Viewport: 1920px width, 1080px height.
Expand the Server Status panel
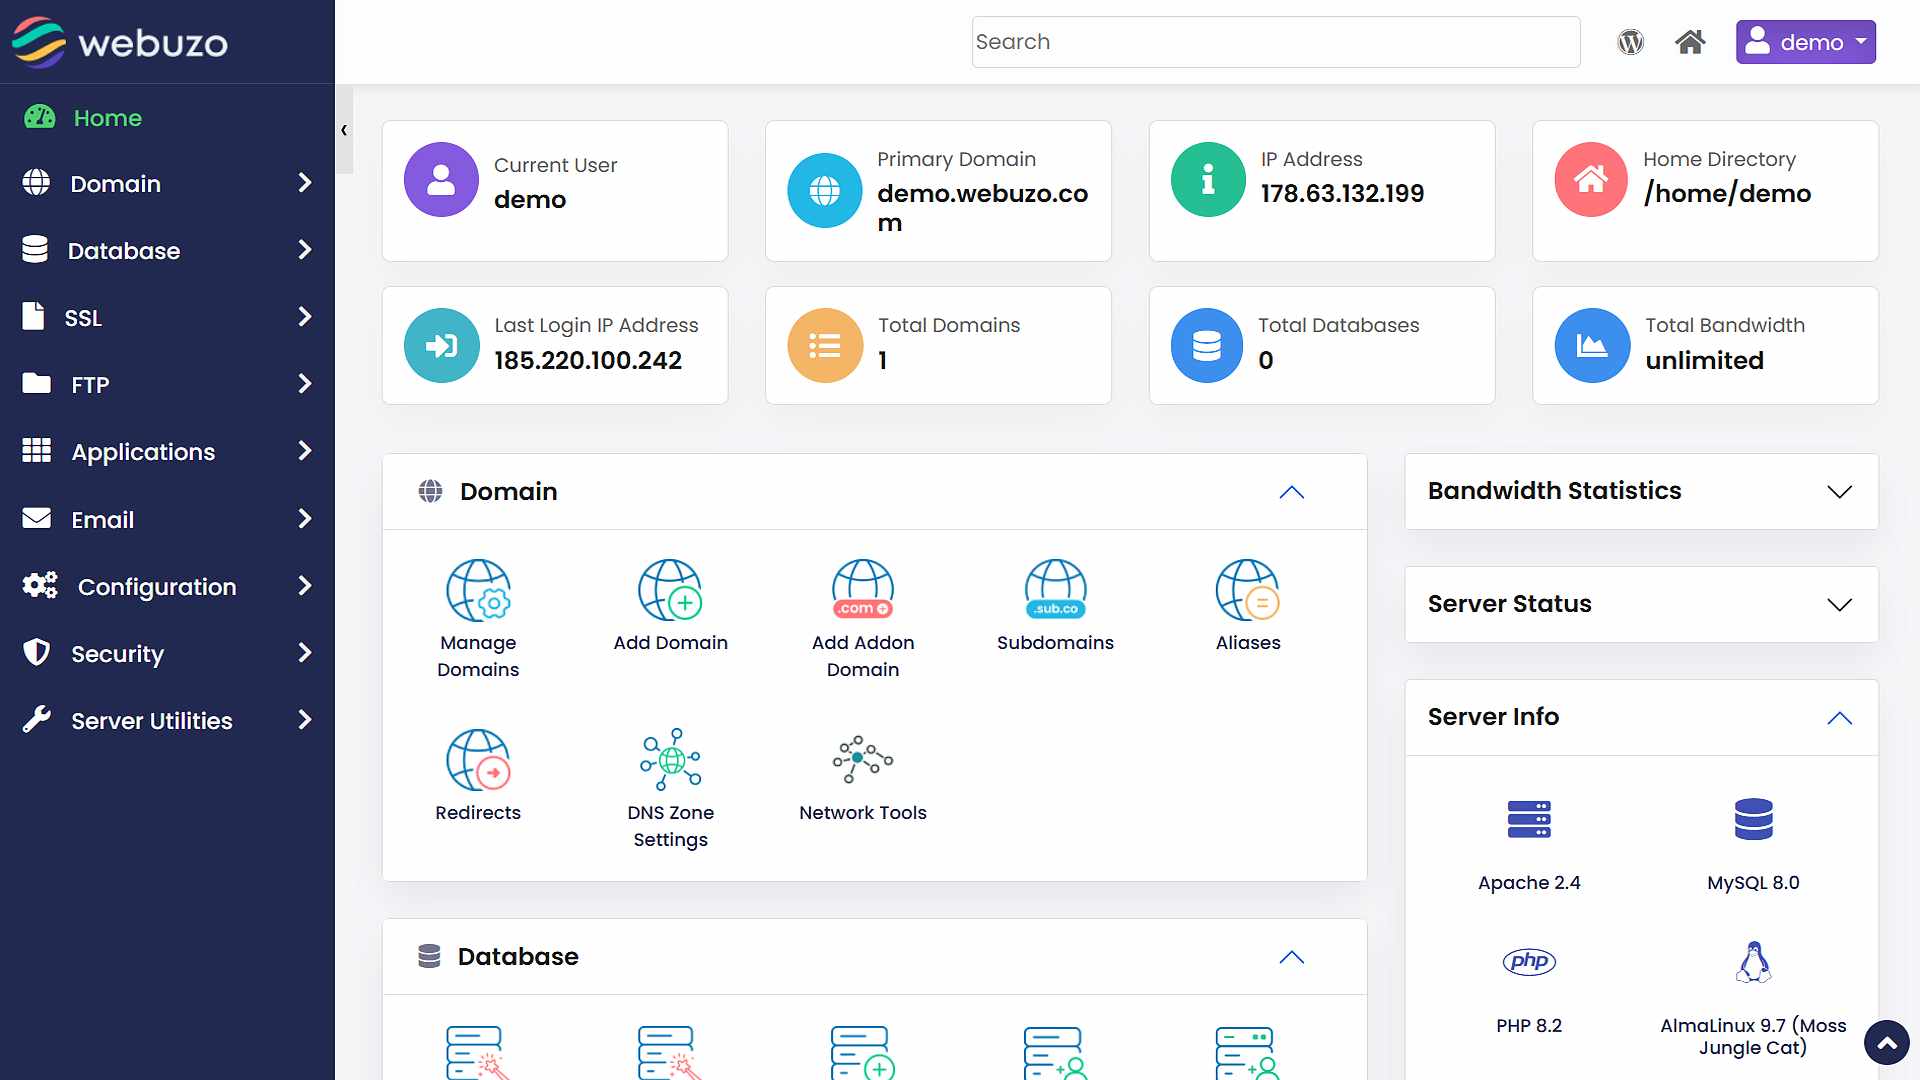[x=1840, y=605]
